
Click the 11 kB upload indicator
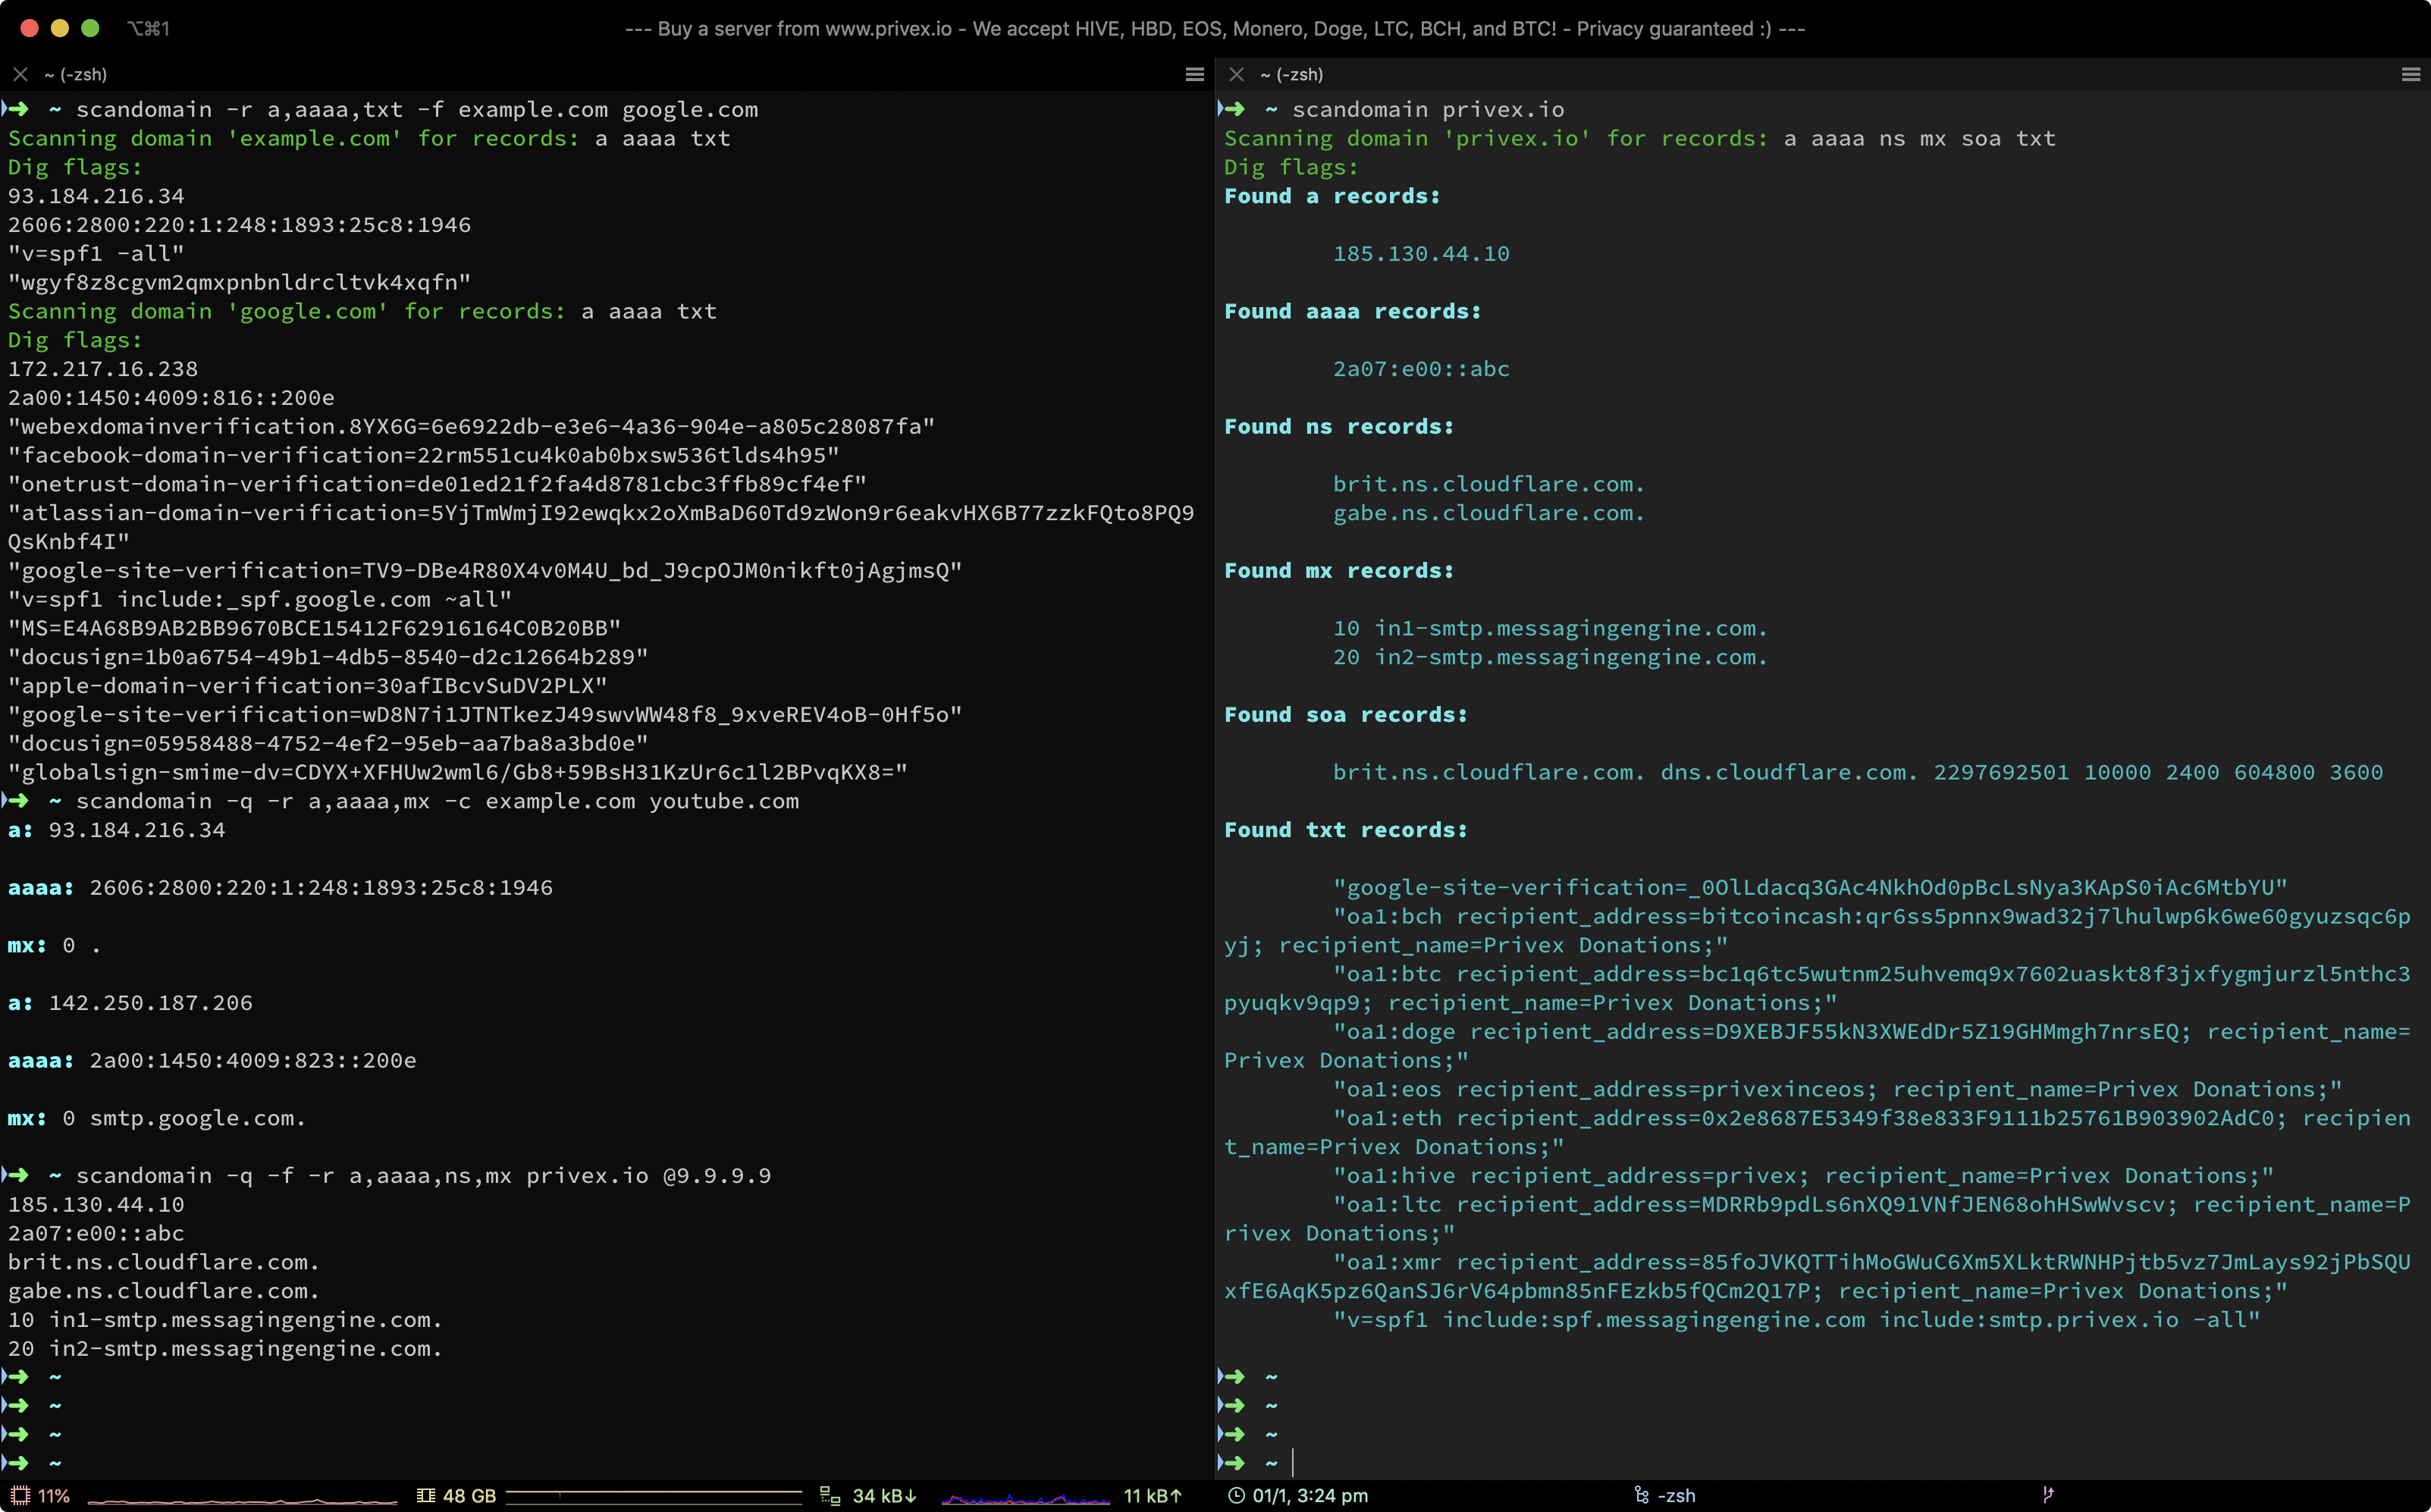[1152, 1496]
